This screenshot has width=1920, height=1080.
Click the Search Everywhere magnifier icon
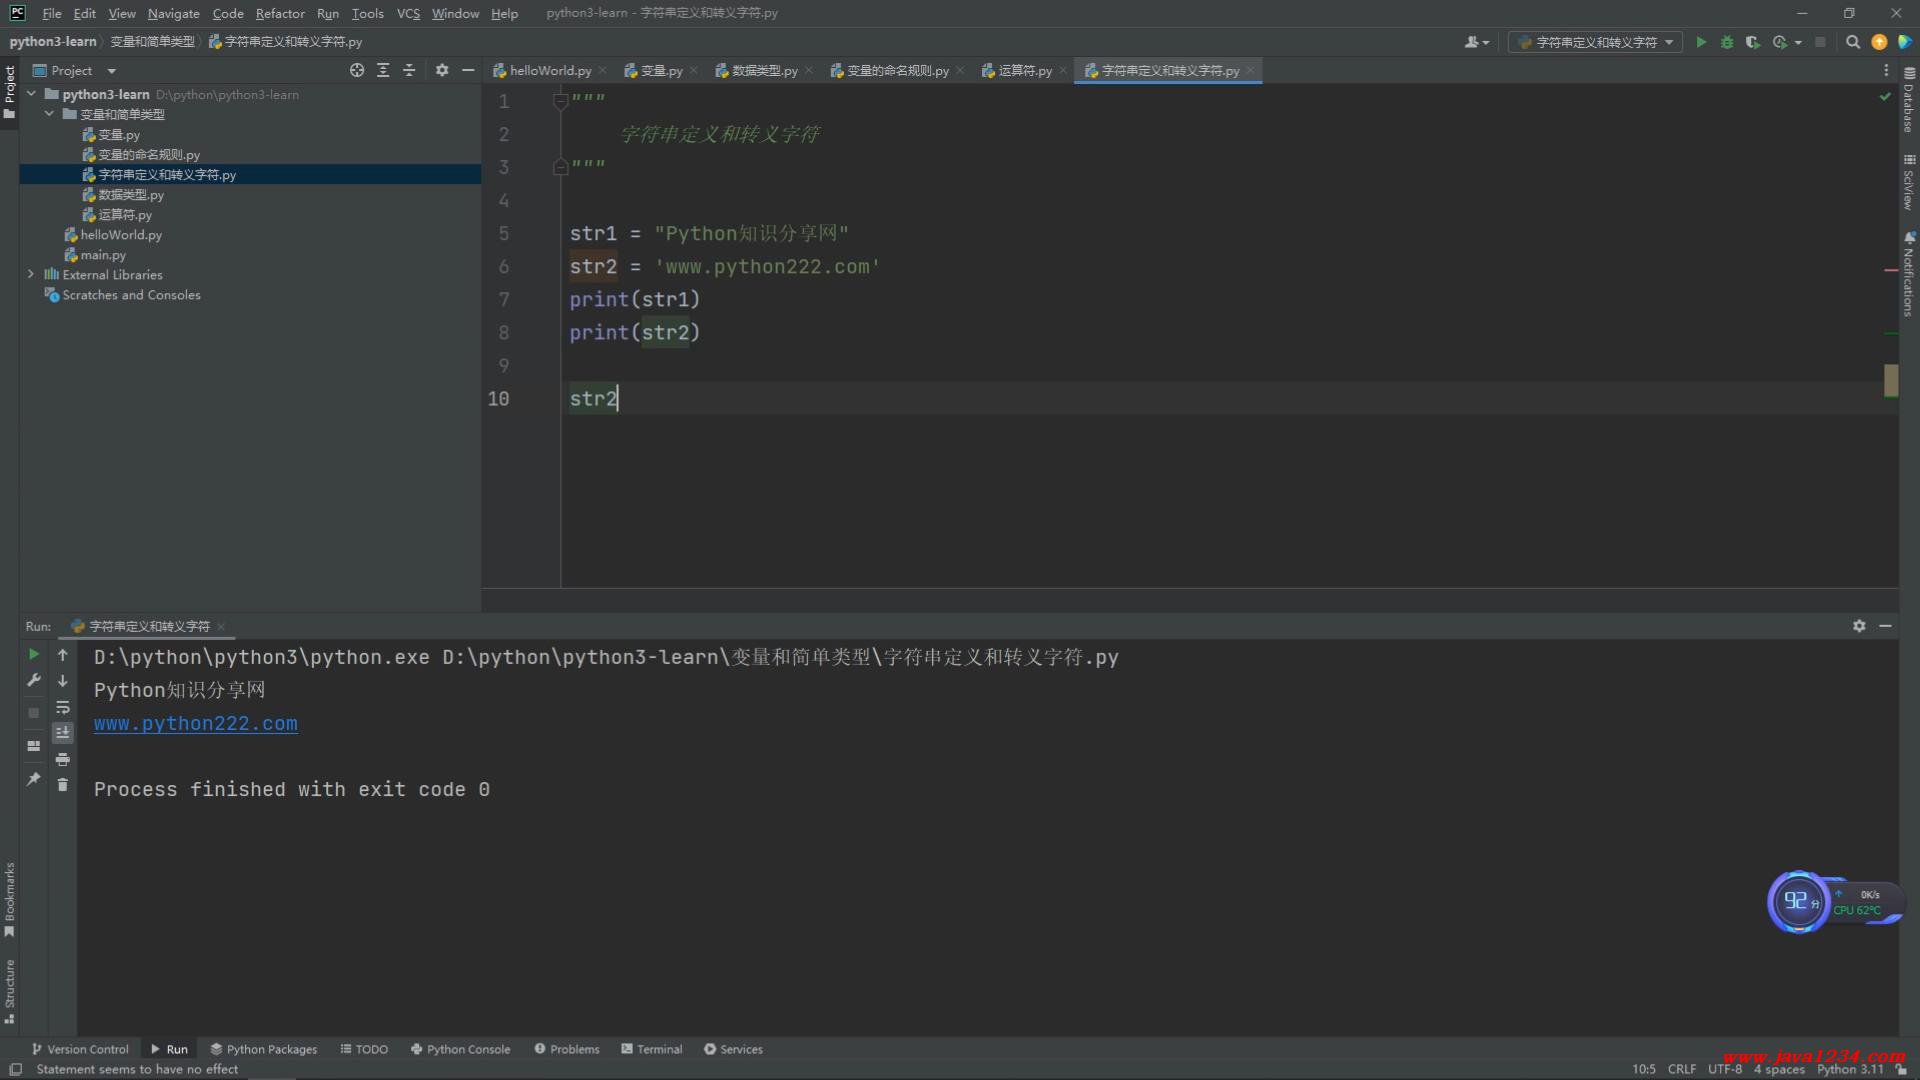pyautogui.click(x=1852, y=42)
